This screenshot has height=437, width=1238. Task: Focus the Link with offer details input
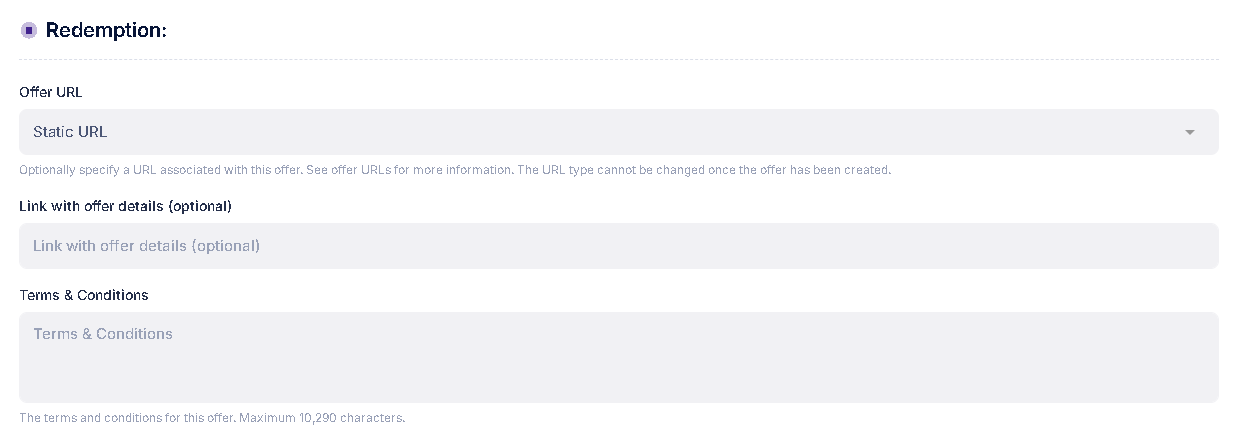tap(618, 246)
